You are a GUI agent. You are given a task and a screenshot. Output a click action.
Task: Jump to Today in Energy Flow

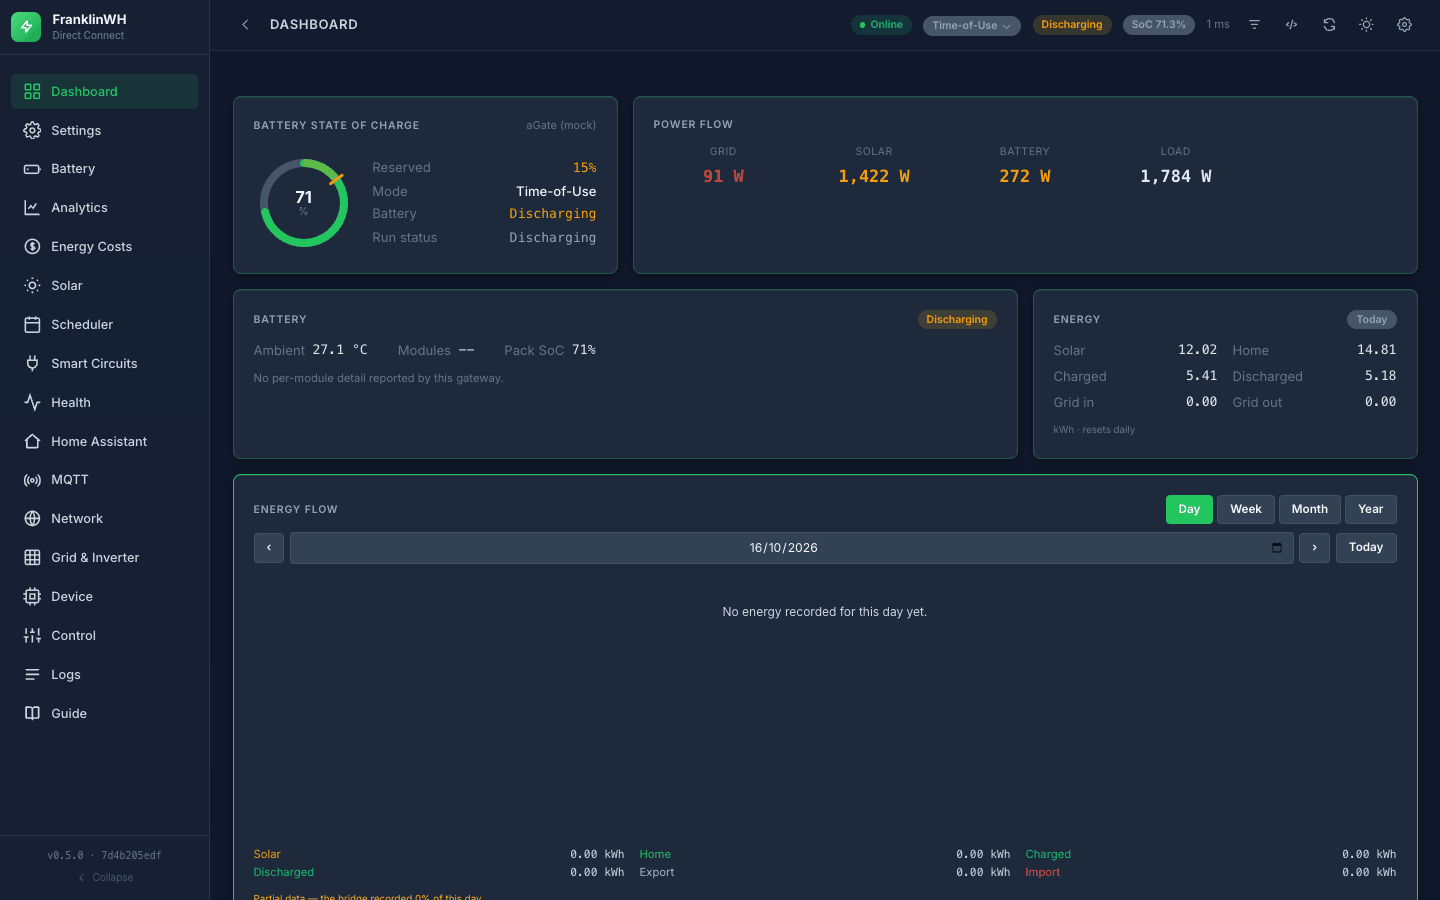(x=1366, y=548)
